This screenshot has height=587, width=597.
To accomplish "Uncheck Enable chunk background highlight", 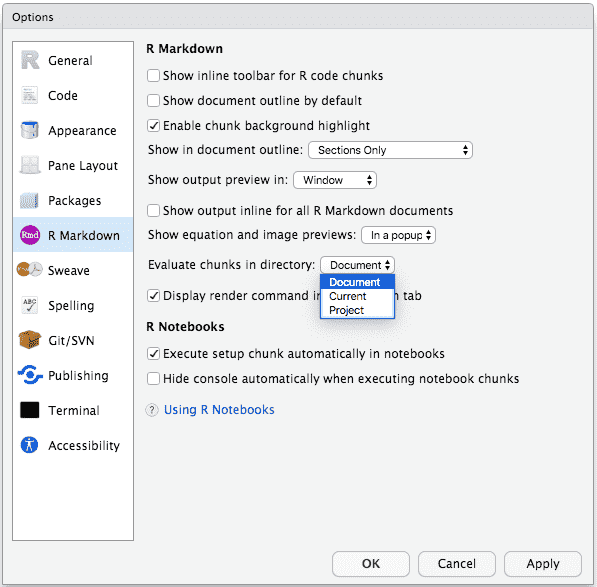I will point(153,126).
